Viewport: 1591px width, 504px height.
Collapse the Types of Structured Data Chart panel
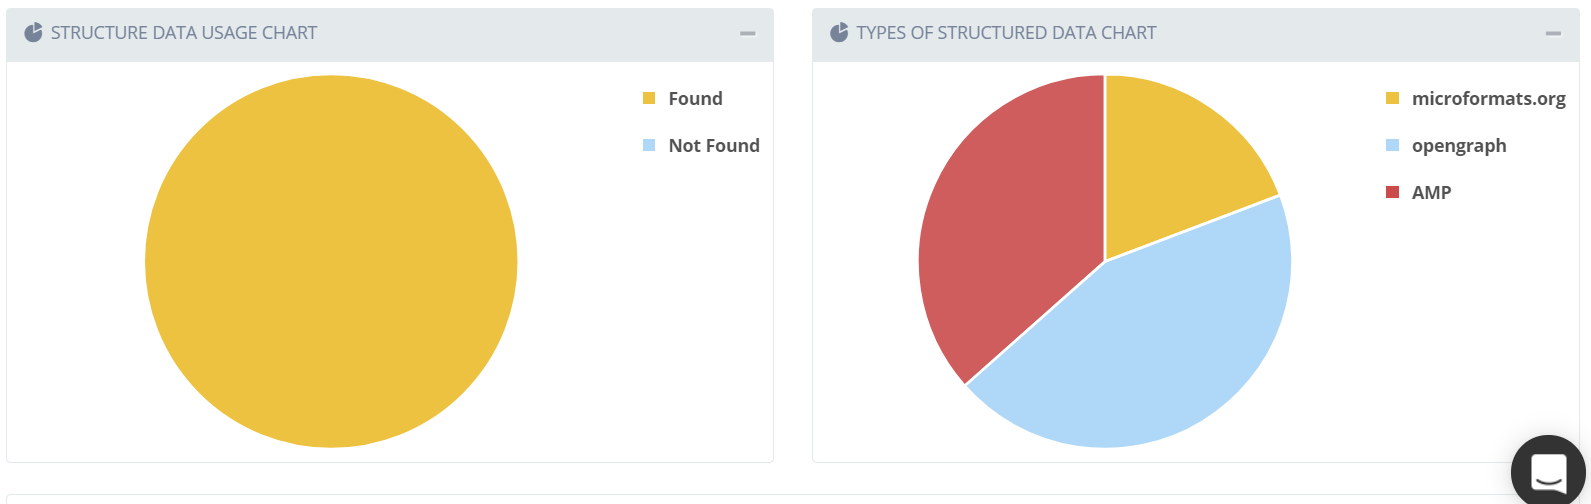pyautogui.click(x=1553, y=33)
